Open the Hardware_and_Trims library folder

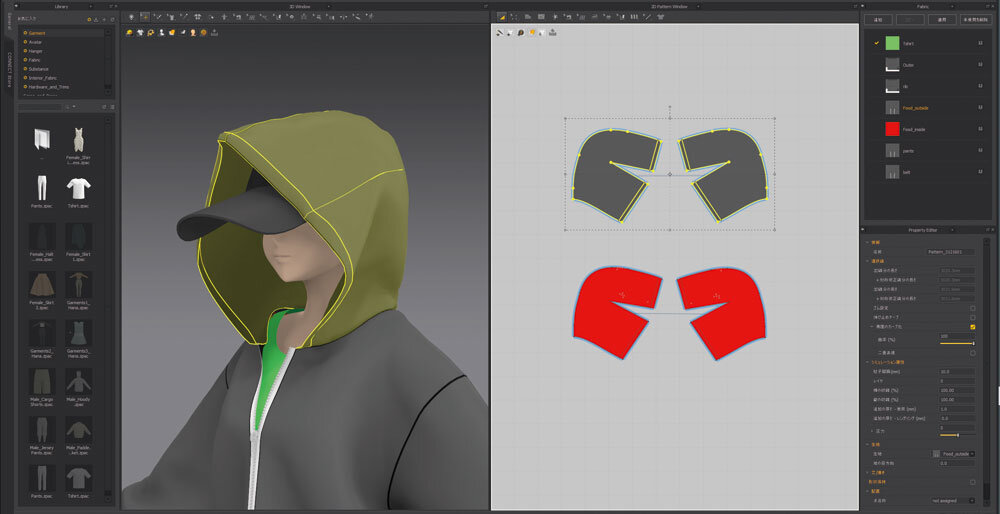click(49, 87)
